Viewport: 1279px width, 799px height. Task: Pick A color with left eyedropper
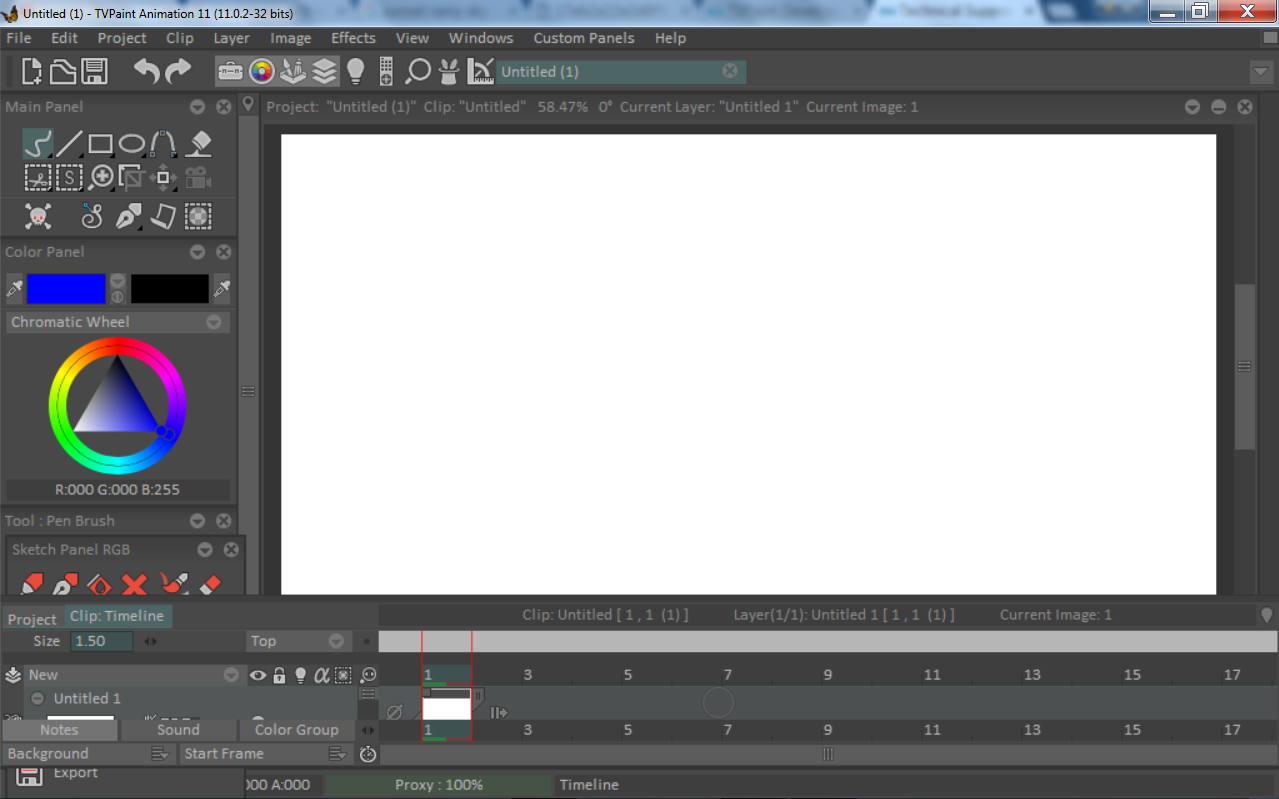pyautogui.click(x=14, y=289)
